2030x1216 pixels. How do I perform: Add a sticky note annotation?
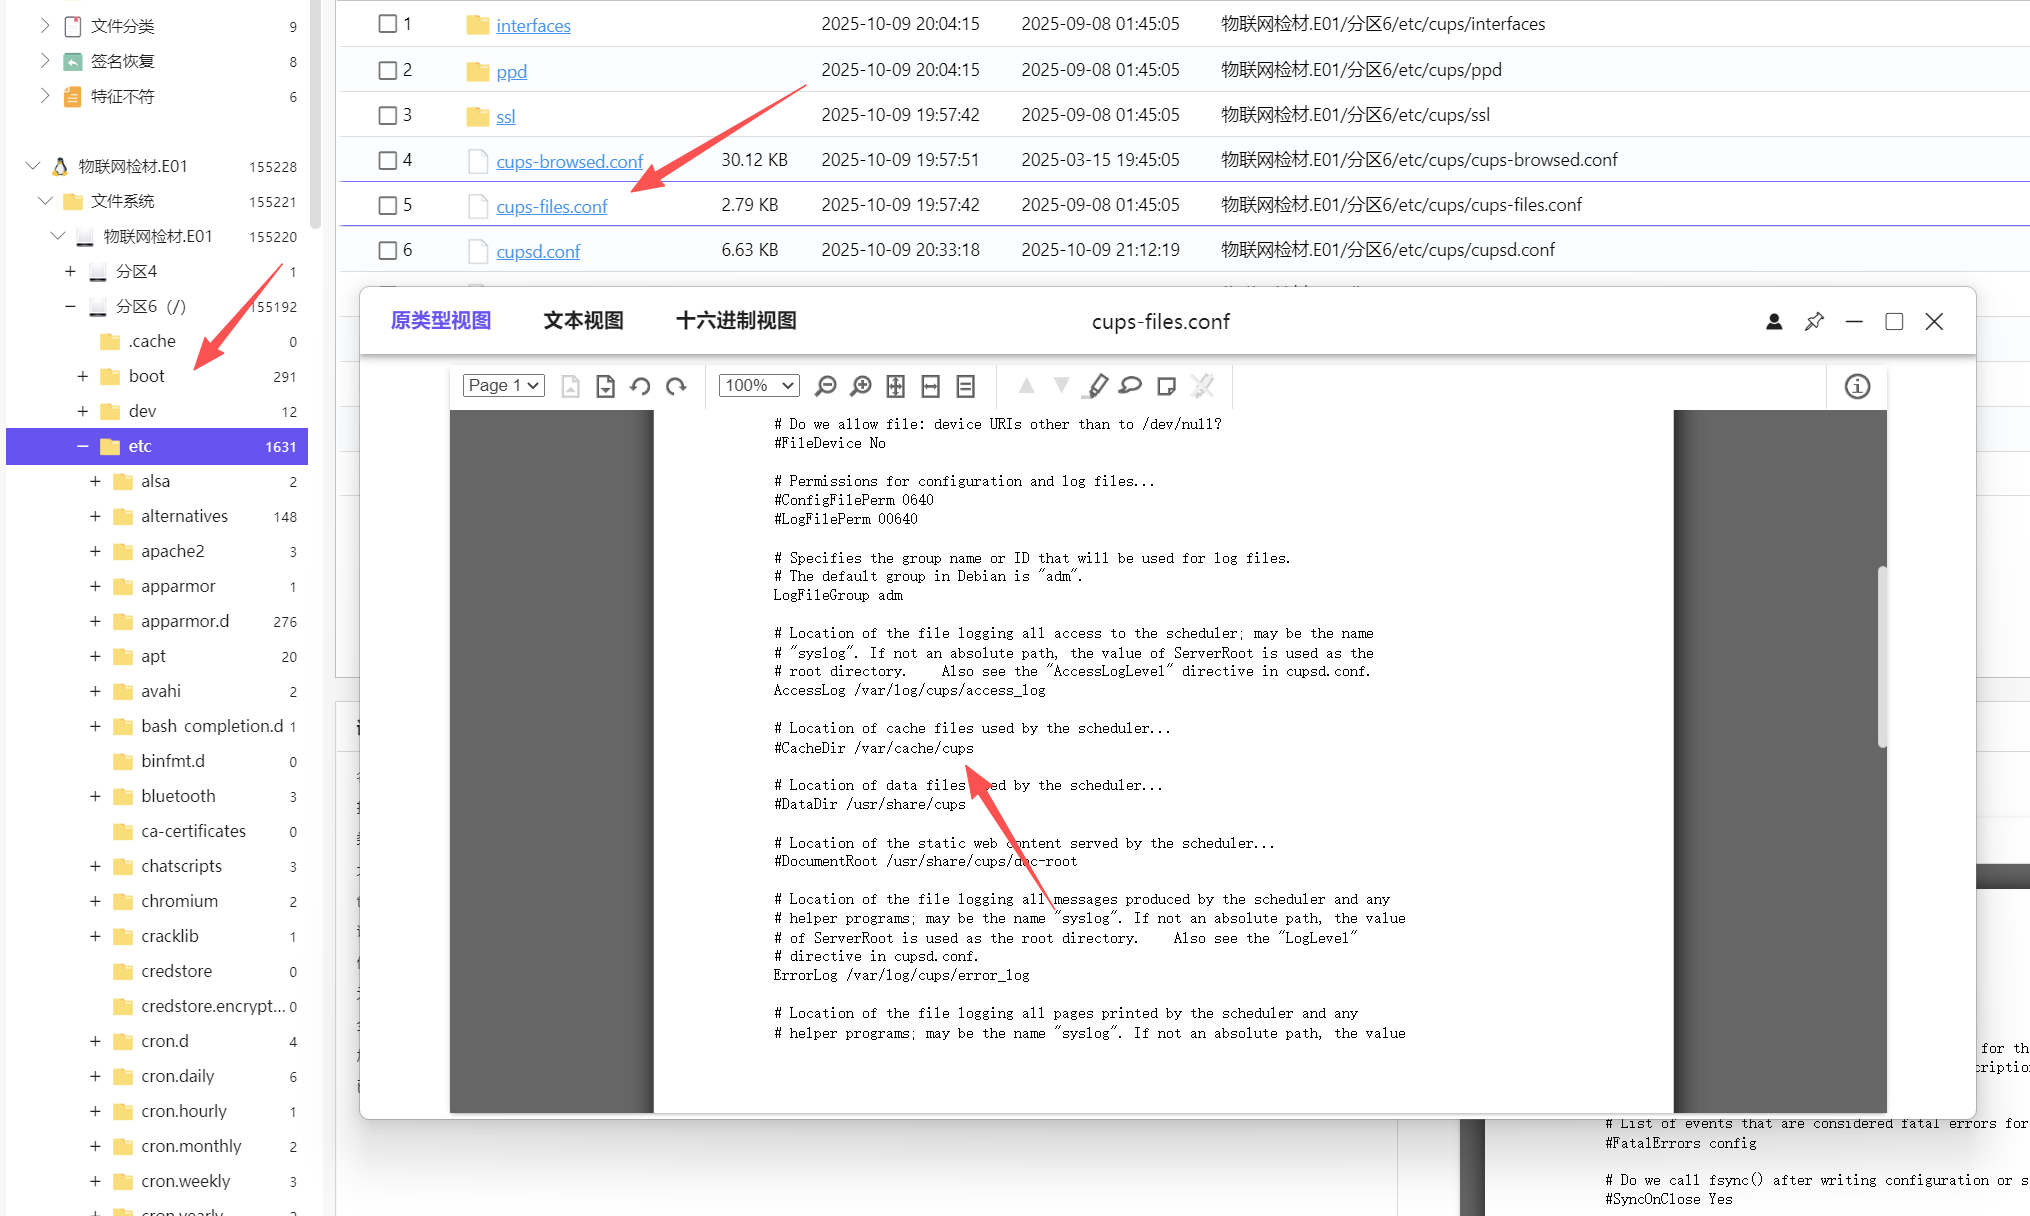pyautogui.click(x=1166, y=386)
